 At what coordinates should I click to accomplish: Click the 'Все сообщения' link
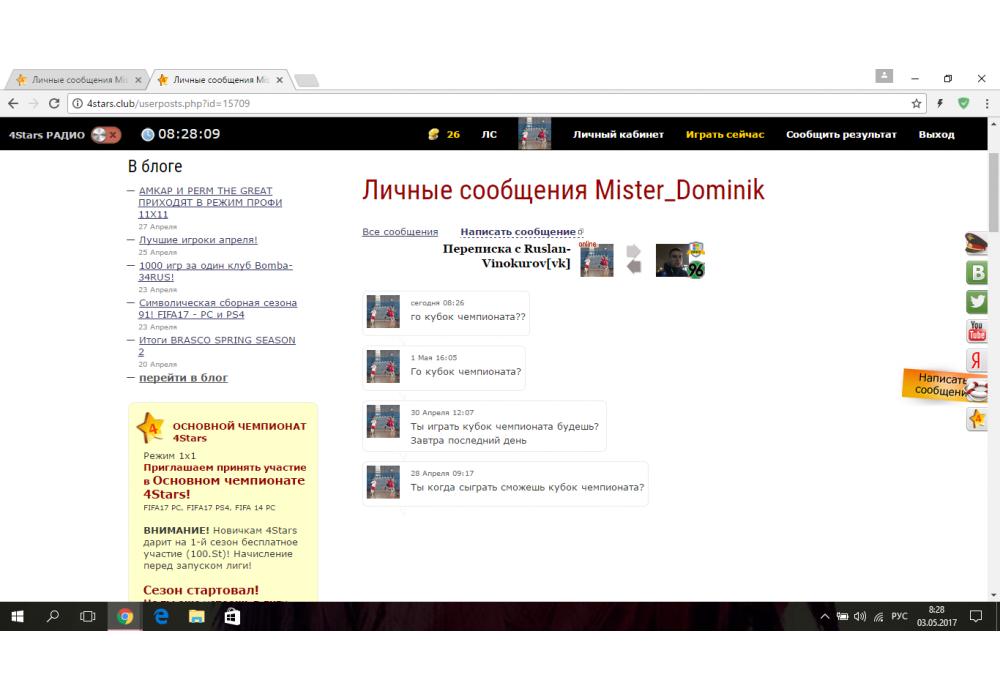(400, 232)
